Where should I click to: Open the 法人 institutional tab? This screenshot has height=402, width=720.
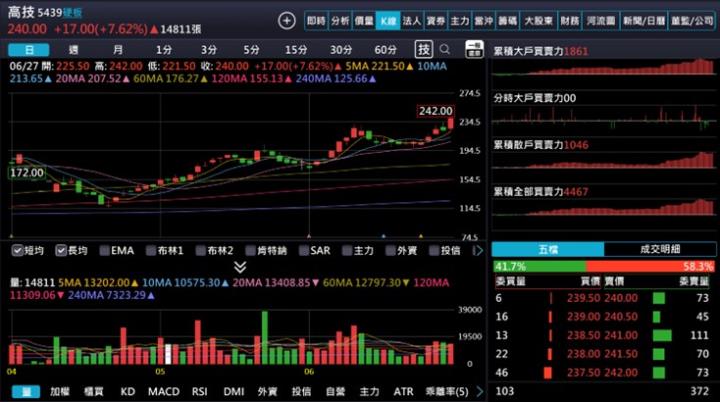point(412,21)
